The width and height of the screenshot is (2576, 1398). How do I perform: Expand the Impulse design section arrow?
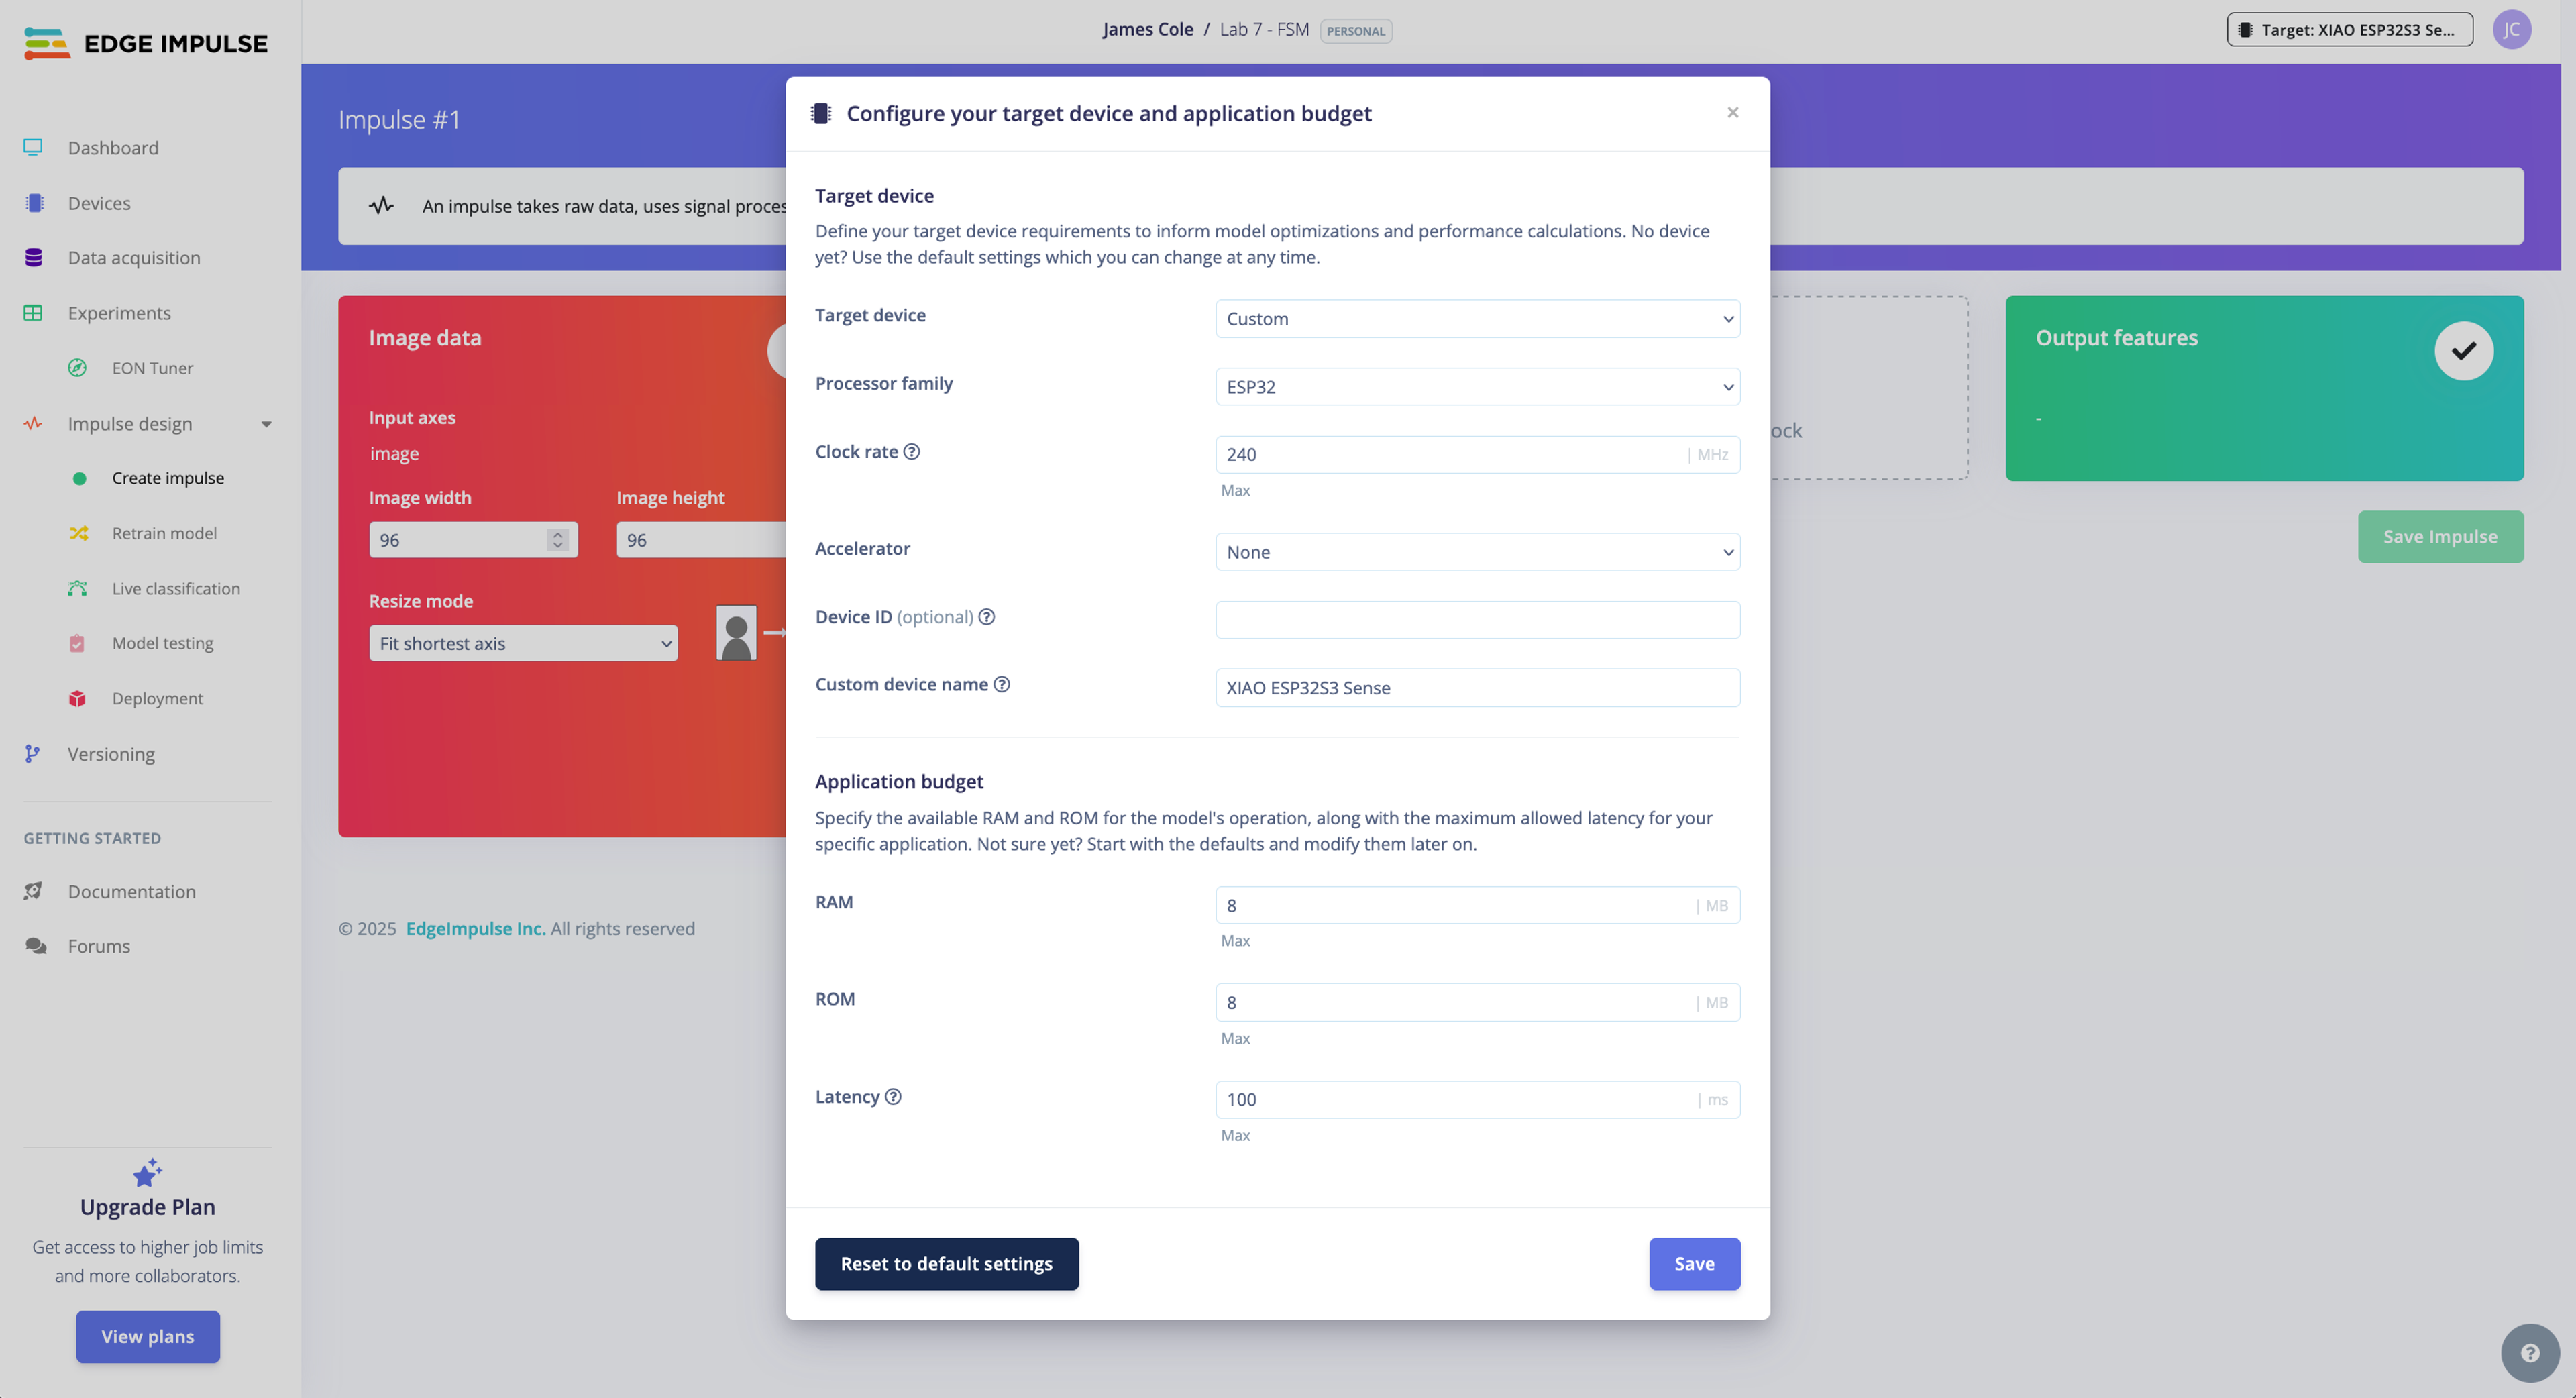266,424
